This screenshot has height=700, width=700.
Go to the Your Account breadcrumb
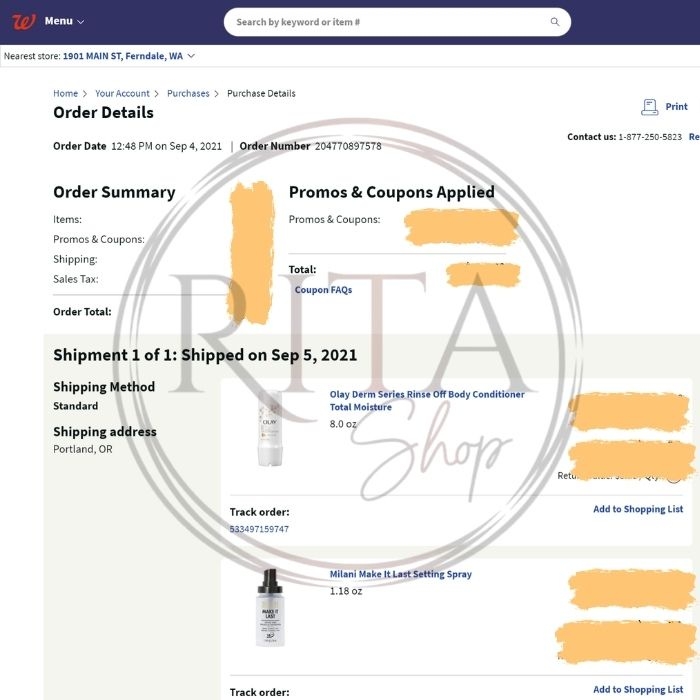(x=122, y=93)
